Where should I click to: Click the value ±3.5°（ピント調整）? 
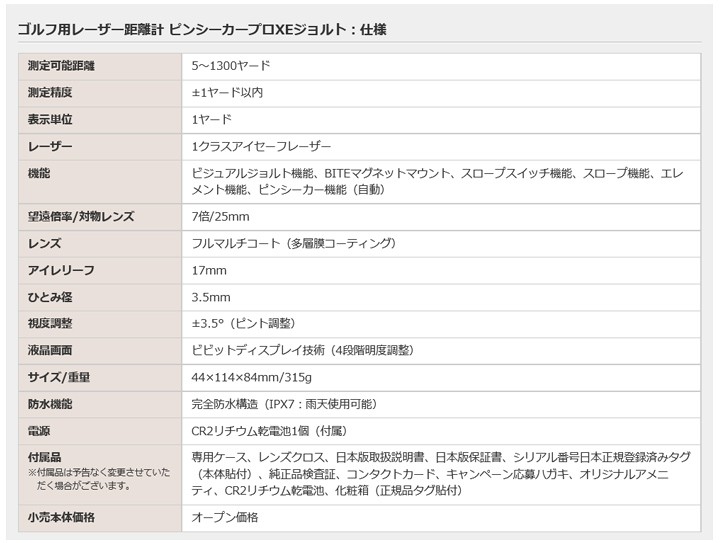pos(244,324)
